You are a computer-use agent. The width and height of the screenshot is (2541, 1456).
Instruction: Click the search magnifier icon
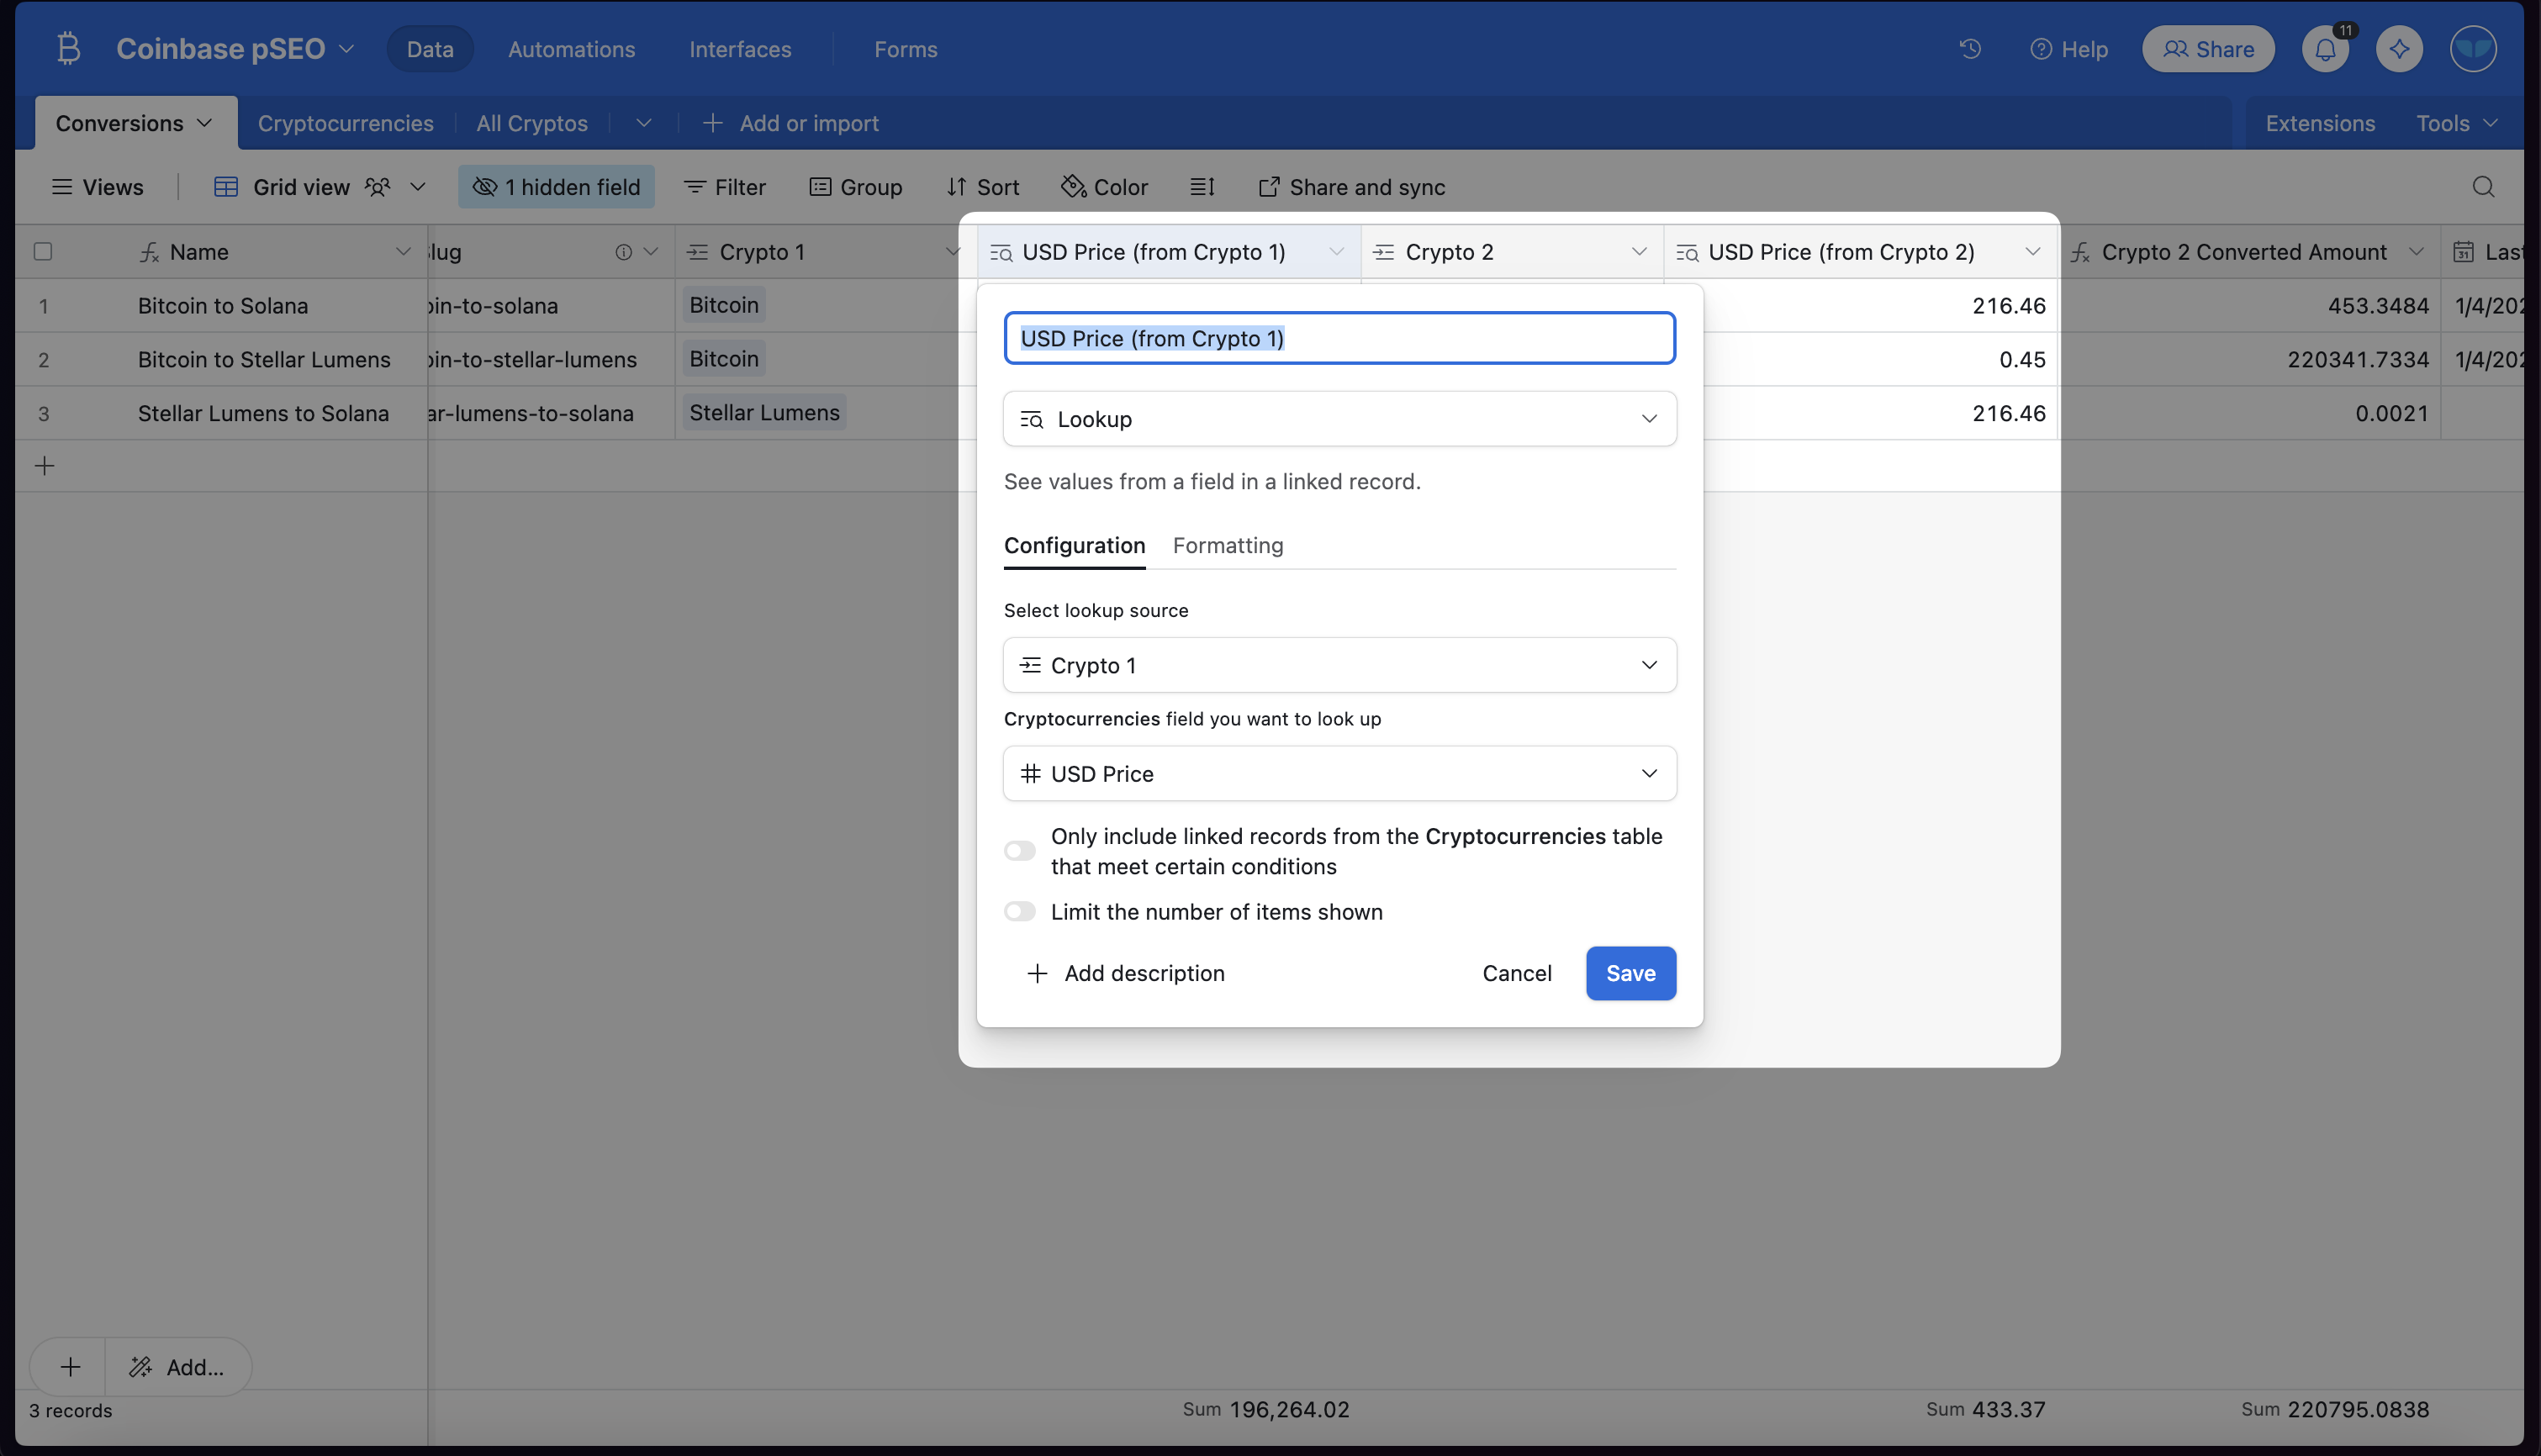pos(2483,187)
